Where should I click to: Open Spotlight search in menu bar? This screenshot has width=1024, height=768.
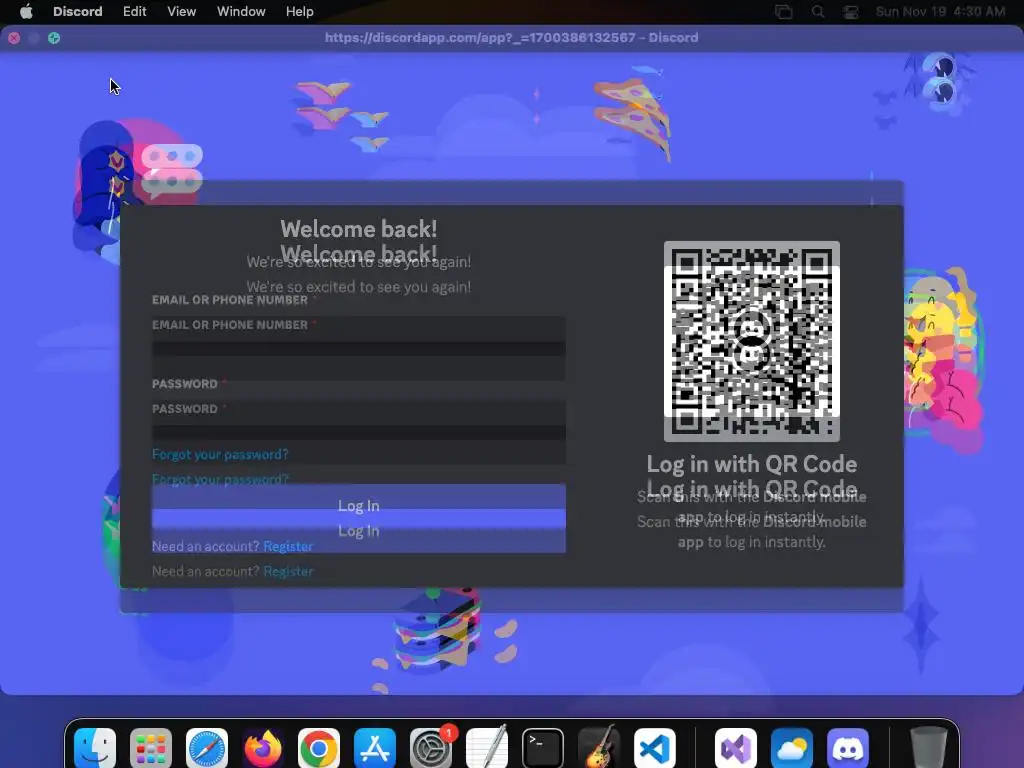pos(818,12)
